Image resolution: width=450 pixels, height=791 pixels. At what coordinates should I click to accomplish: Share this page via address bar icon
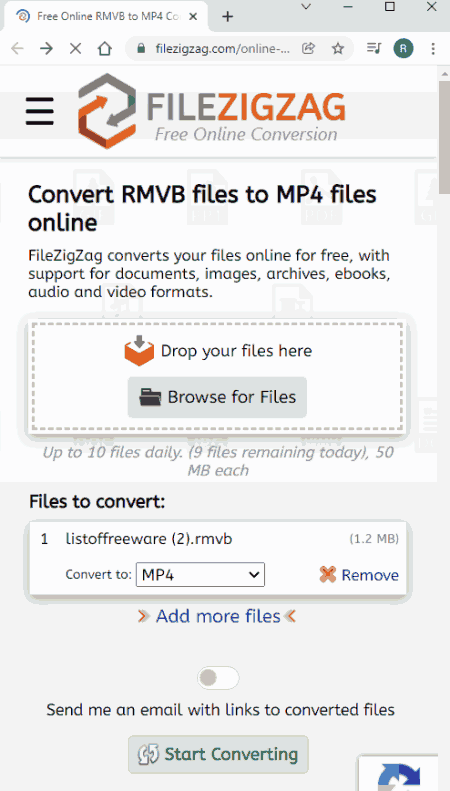point(308,48)
